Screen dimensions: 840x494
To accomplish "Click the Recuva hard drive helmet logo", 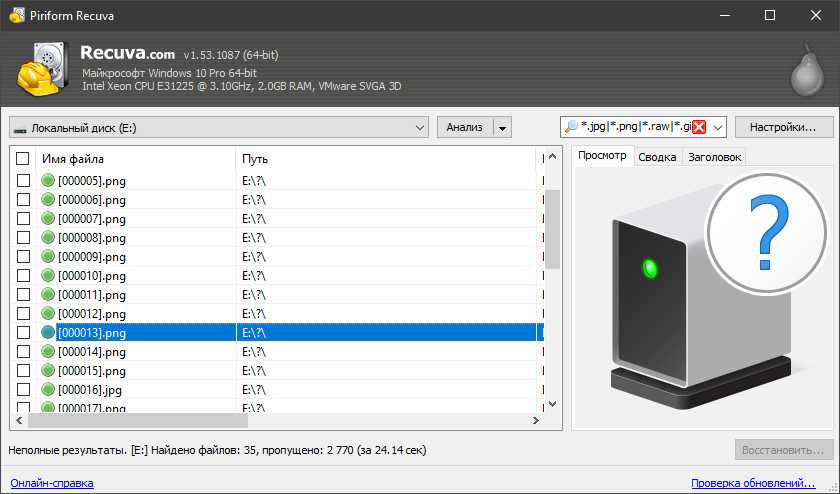I will pos(40,69).
